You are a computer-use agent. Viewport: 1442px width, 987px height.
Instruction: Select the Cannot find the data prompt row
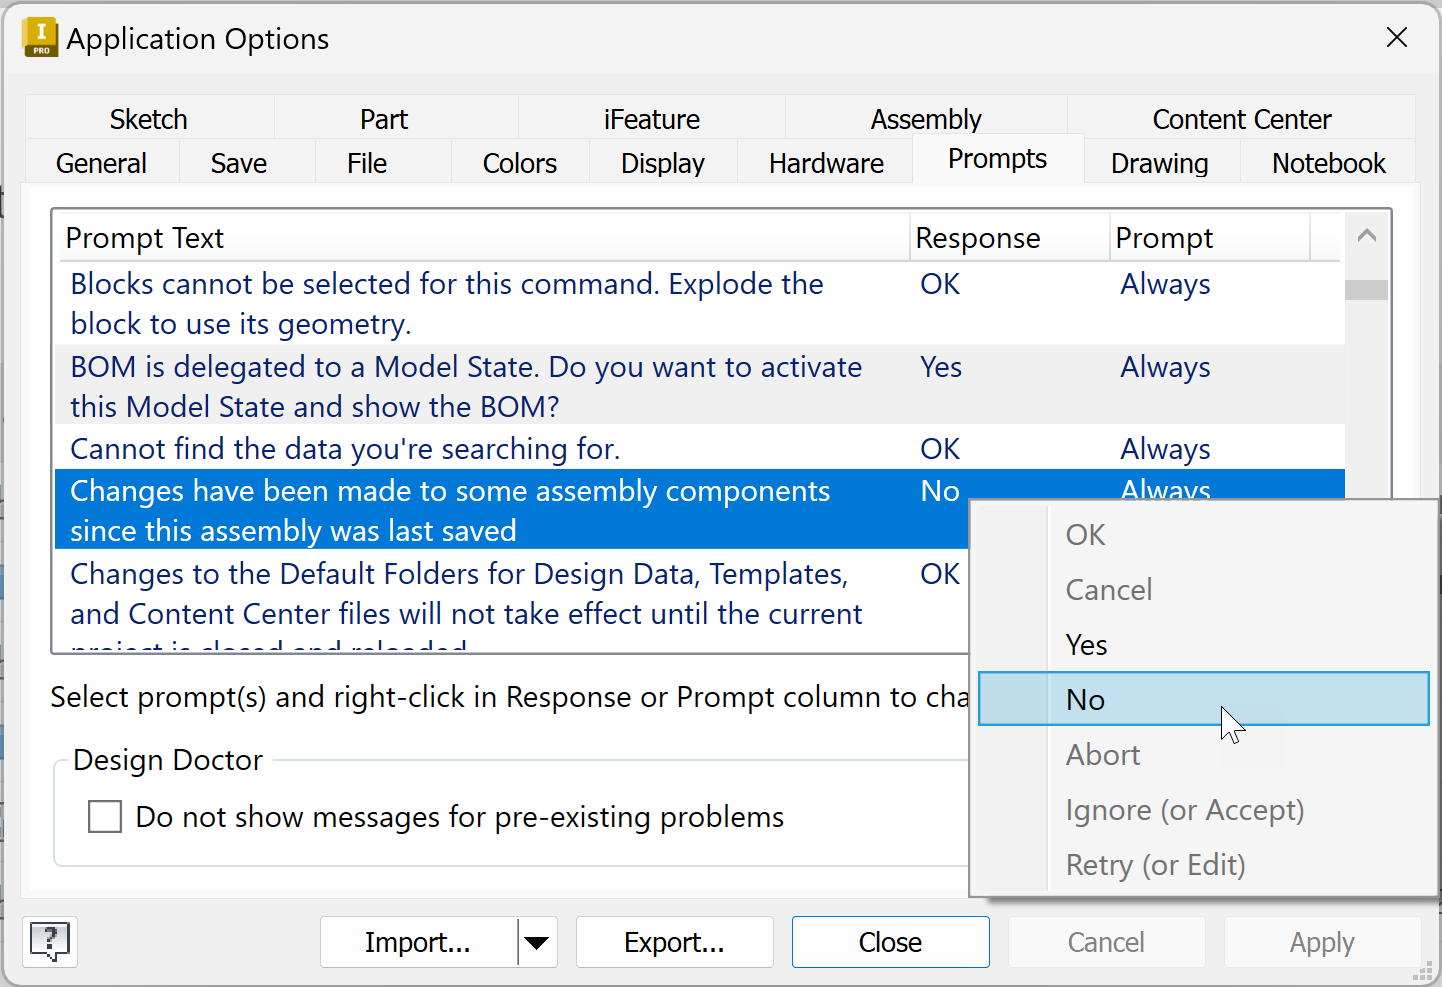(345, 449)
